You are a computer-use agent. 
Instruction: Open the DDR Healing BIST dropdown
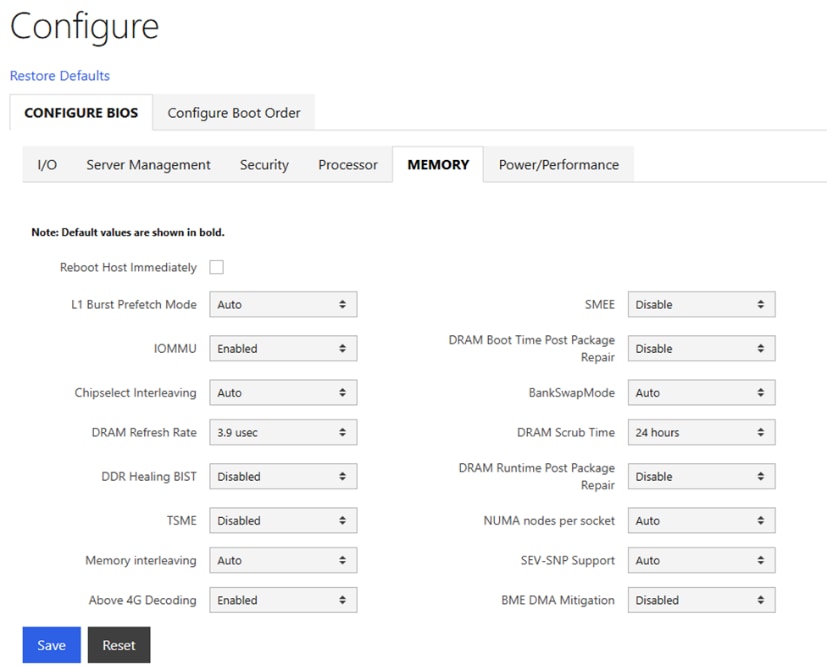[x=282, y=477]
